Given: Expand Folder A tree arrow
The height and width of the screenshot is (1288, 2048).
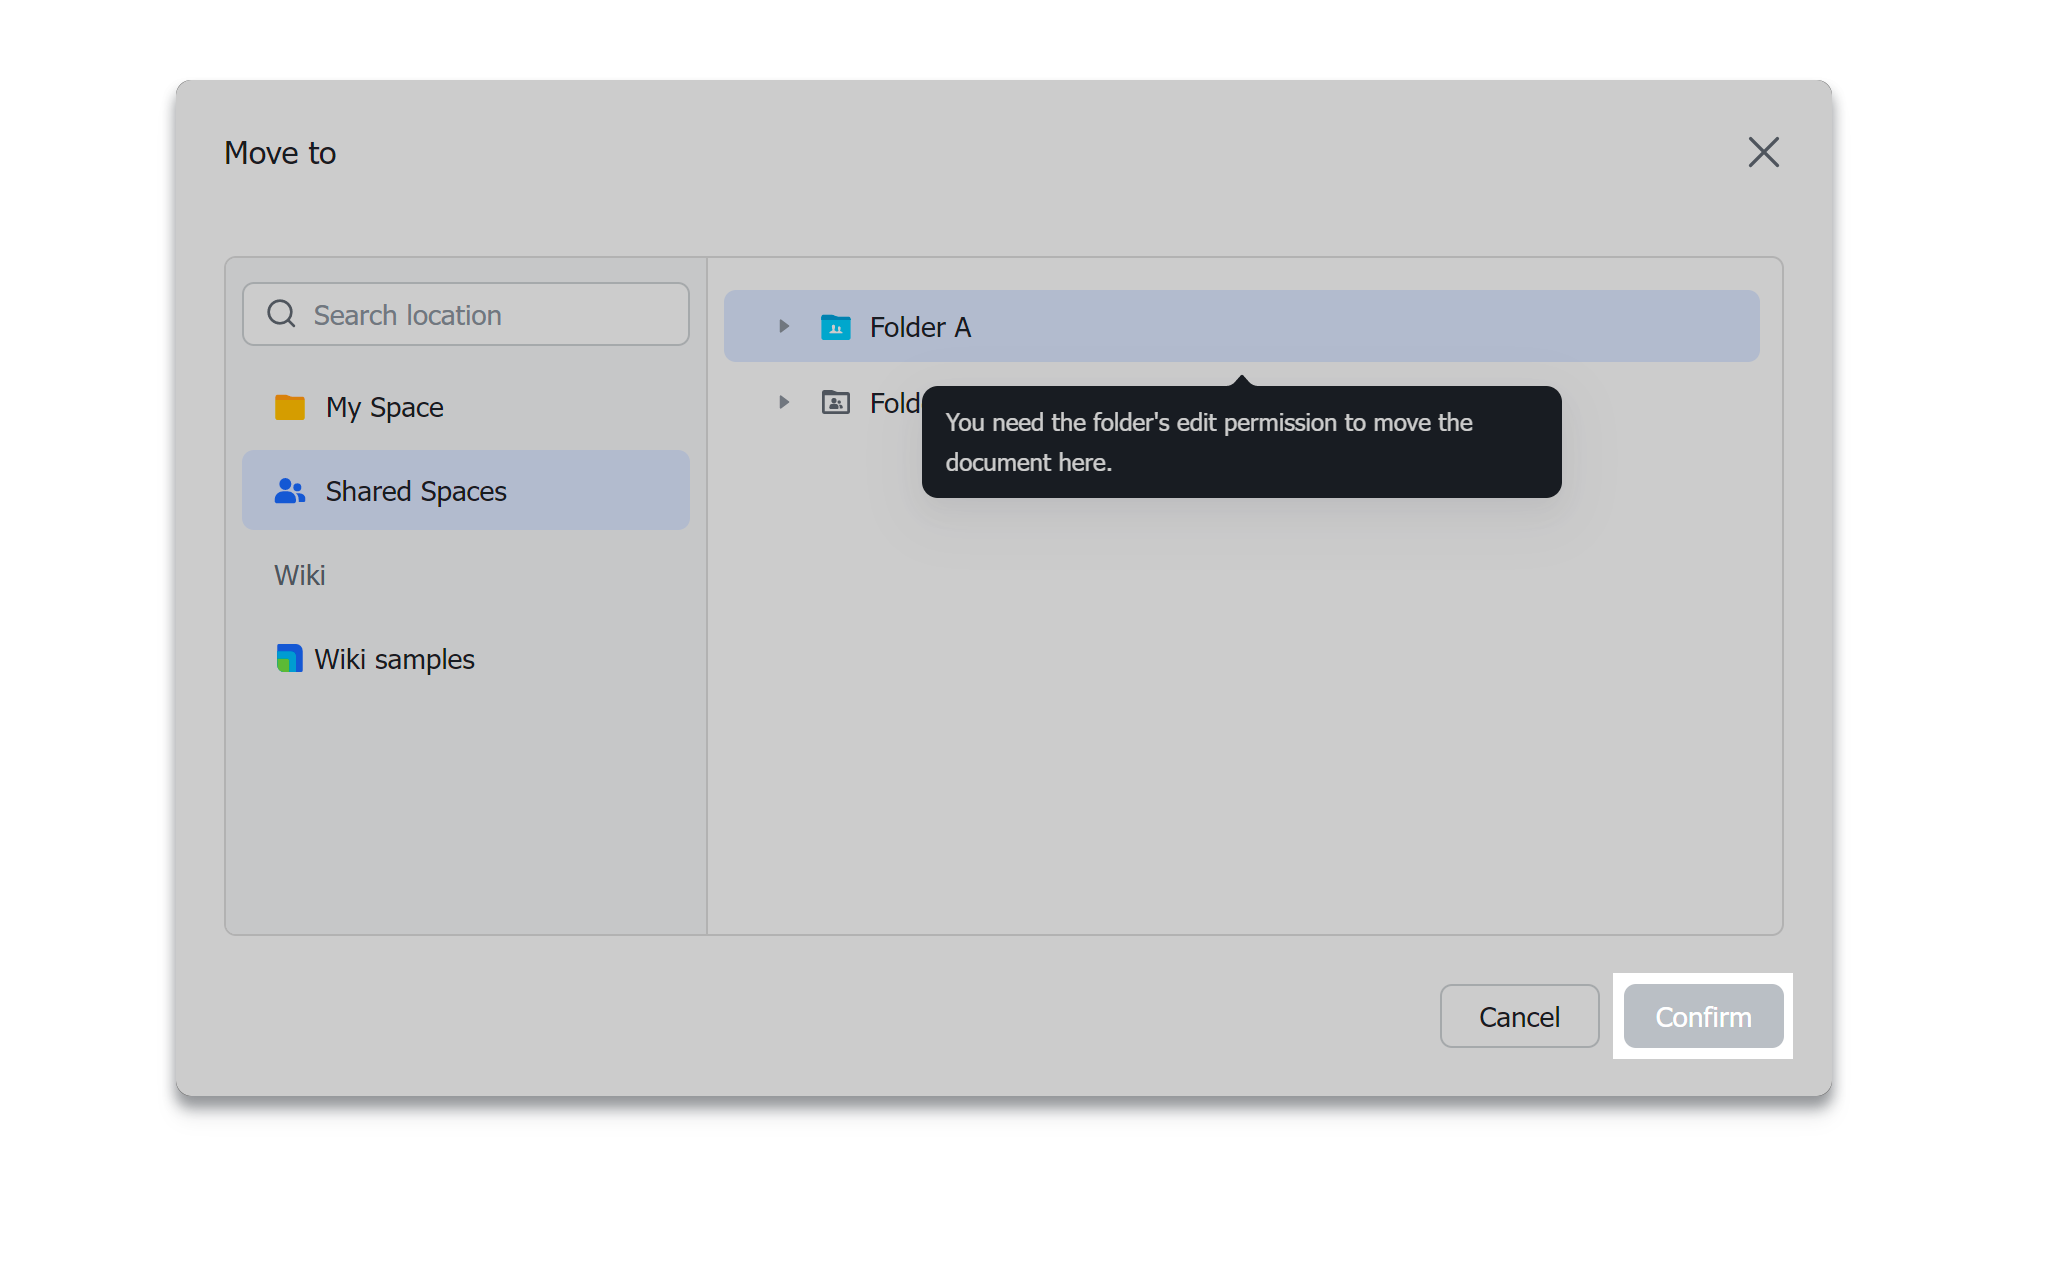Looking at the screenshot, I should click(784, 327).
